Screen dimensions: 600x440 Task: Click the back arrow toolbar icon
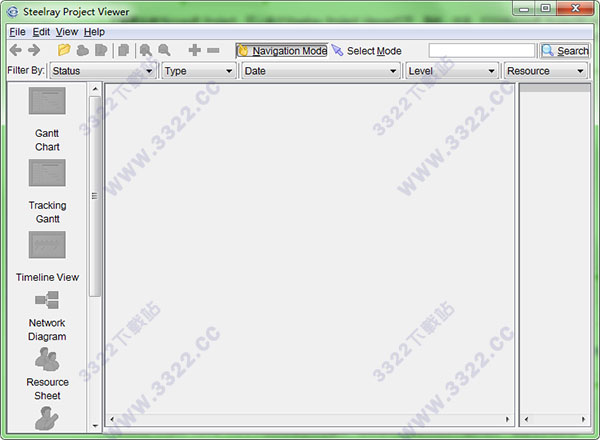coord(16,50)
